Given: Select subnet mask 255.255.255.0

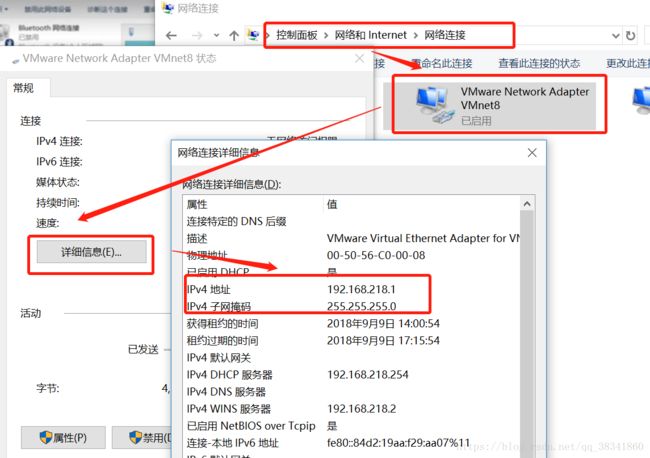Looking at the screenshot, I should pos(361,306).
